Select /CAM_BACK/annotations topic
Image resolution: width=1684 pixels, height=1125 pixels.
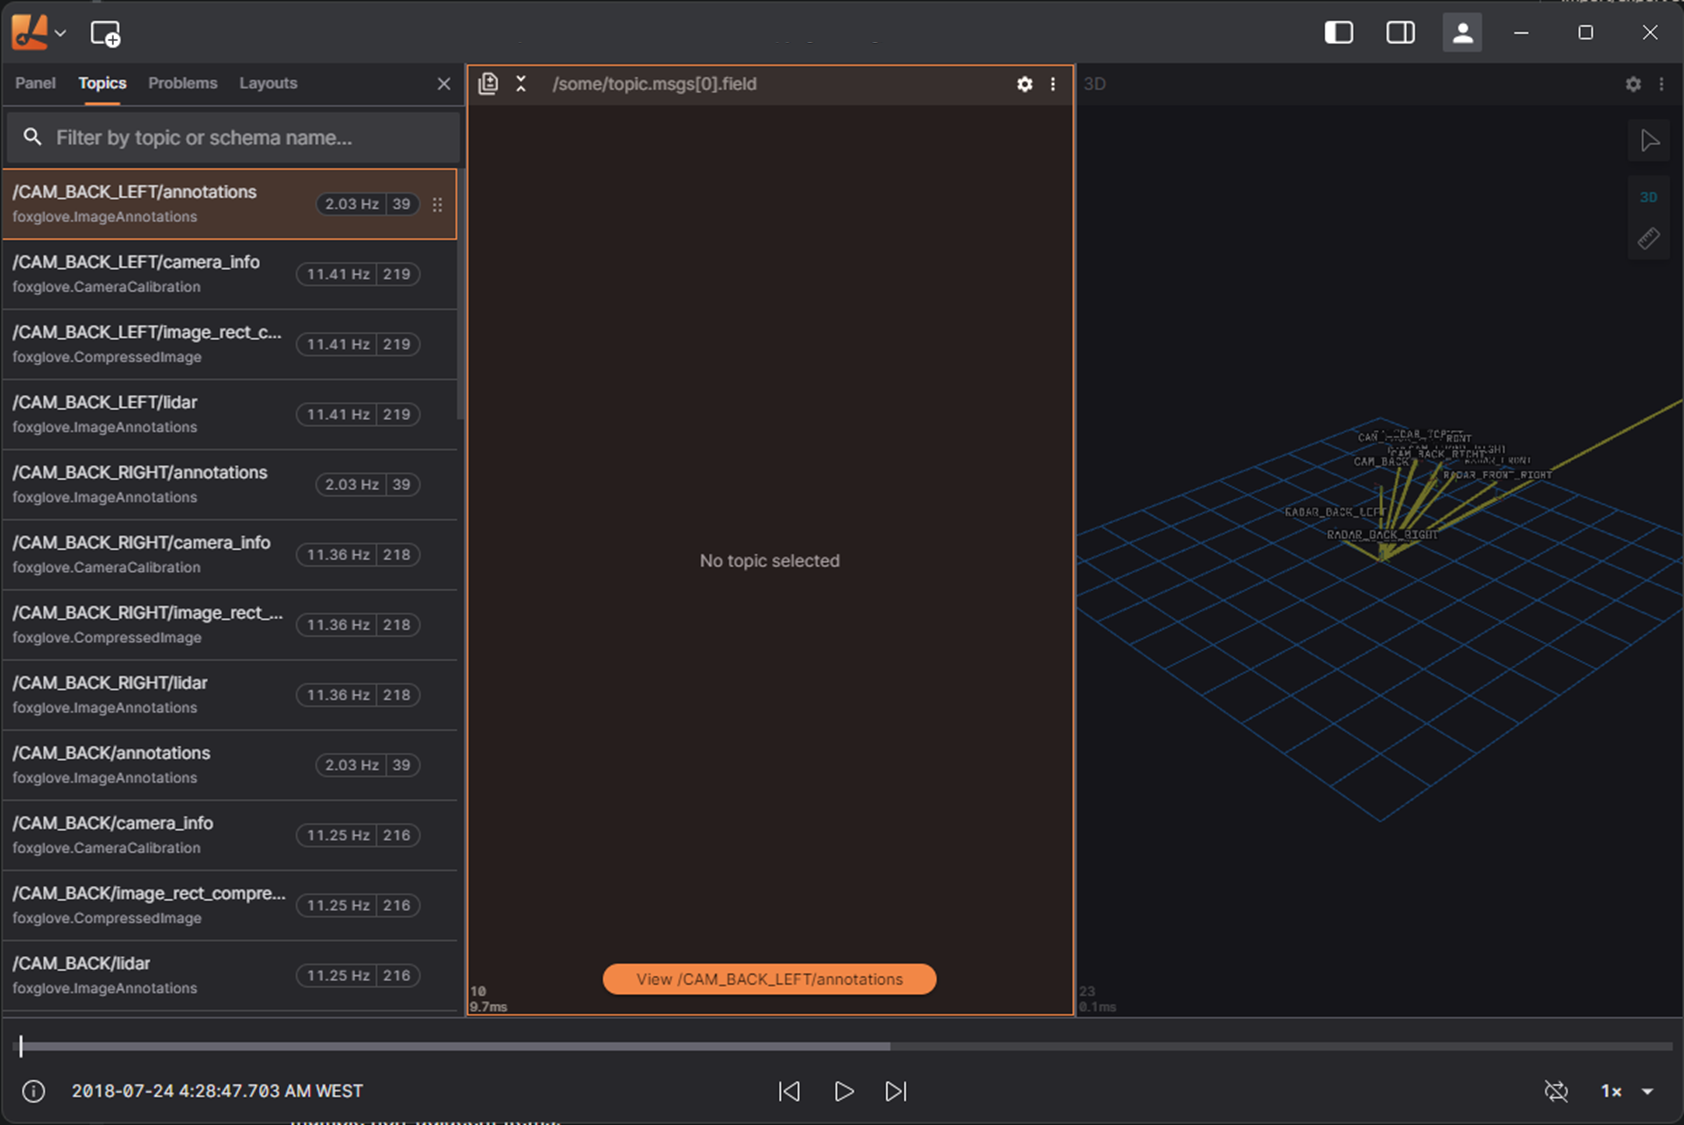point(229,765)
